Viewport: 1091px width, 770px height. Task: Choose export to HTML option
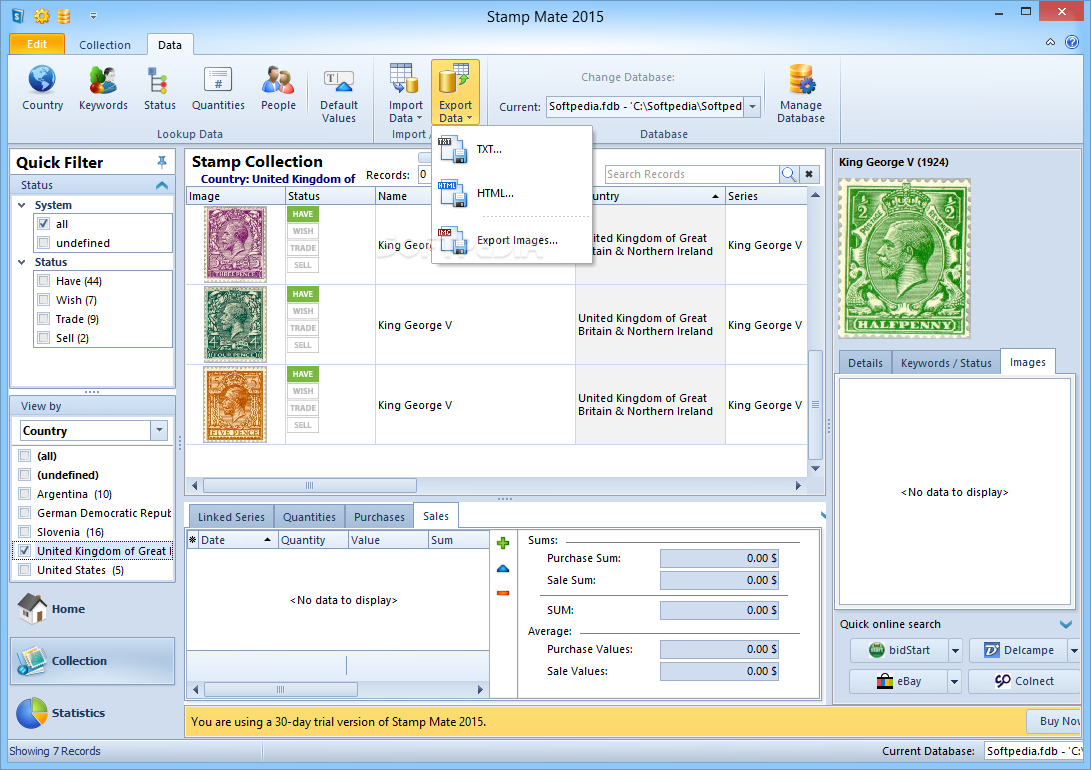(x=511, y=193)
